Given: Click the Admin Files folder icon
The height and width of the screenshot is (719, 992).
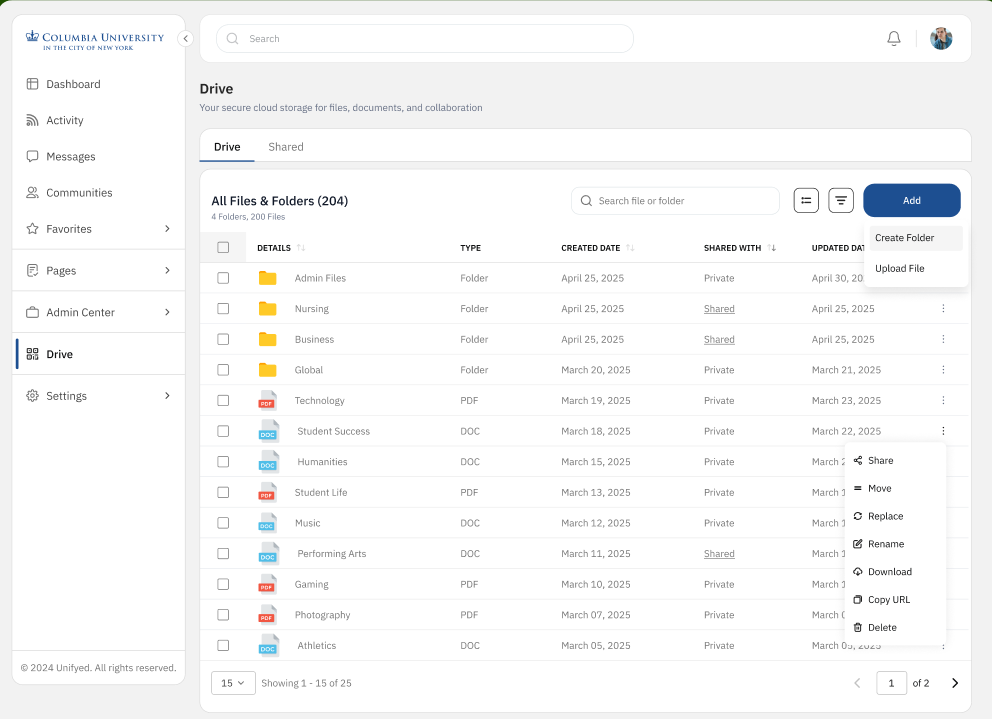Looking at the screenshot, I should tap(267, 278).
